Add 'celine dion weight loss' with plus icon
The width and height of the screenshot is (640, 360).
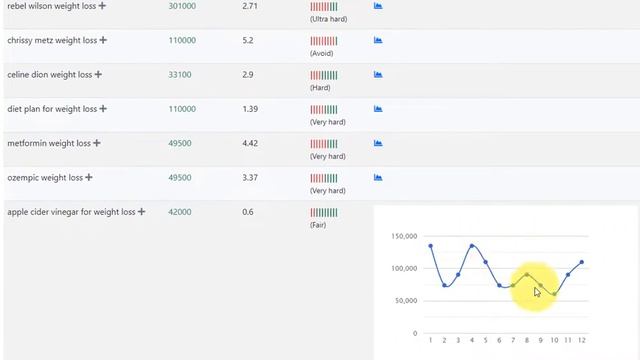[x=98, y=74]
